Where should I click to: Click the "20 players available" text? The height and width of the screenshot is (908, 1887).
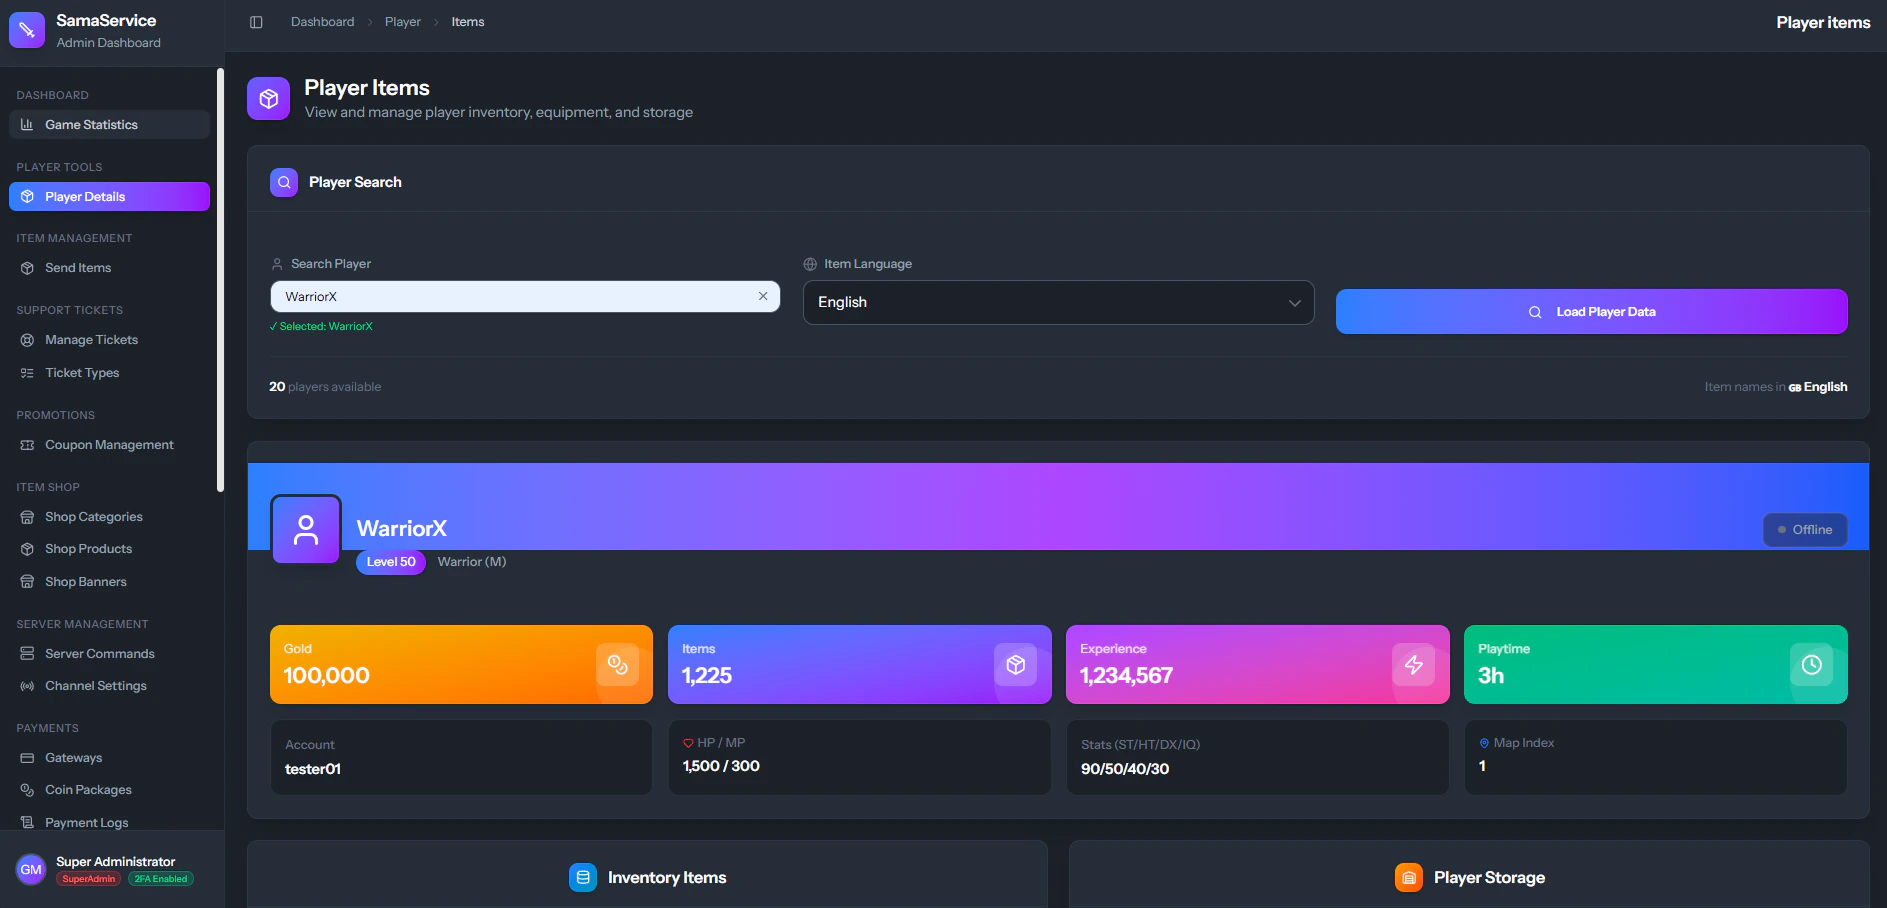coord(325,387)
